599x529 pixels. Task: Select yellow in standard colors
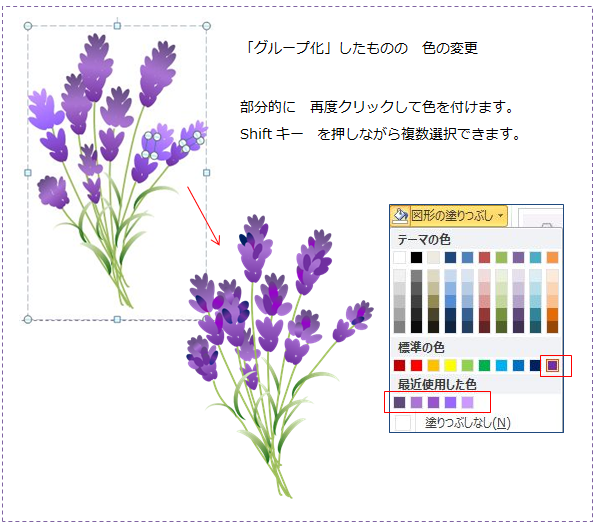(x=450, y=366)
